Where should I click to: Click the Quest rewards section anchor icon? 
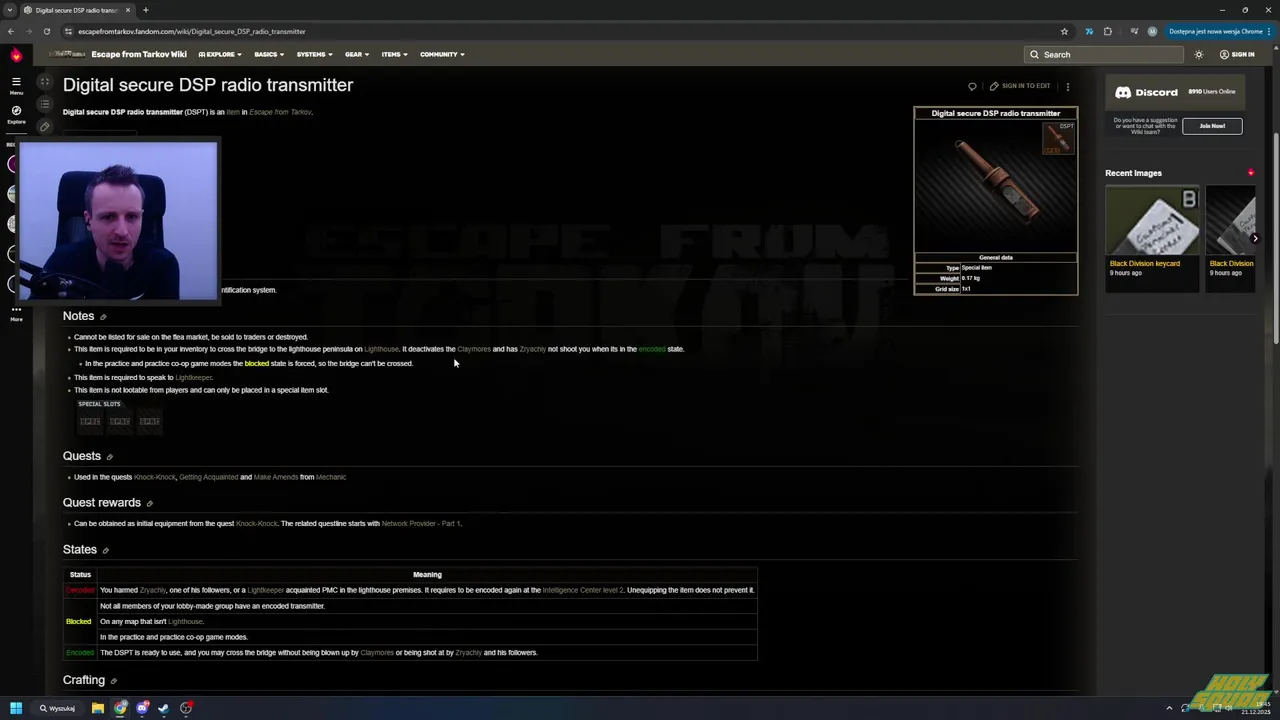[x=150, y=504]
